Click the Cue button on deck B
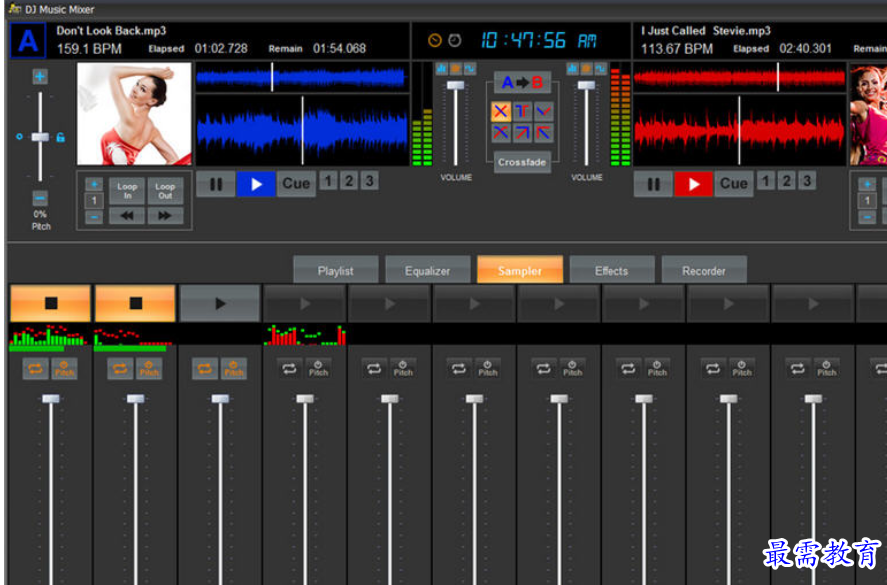The width and height of the screenshot is (887, 585). (x=734, y=184)
